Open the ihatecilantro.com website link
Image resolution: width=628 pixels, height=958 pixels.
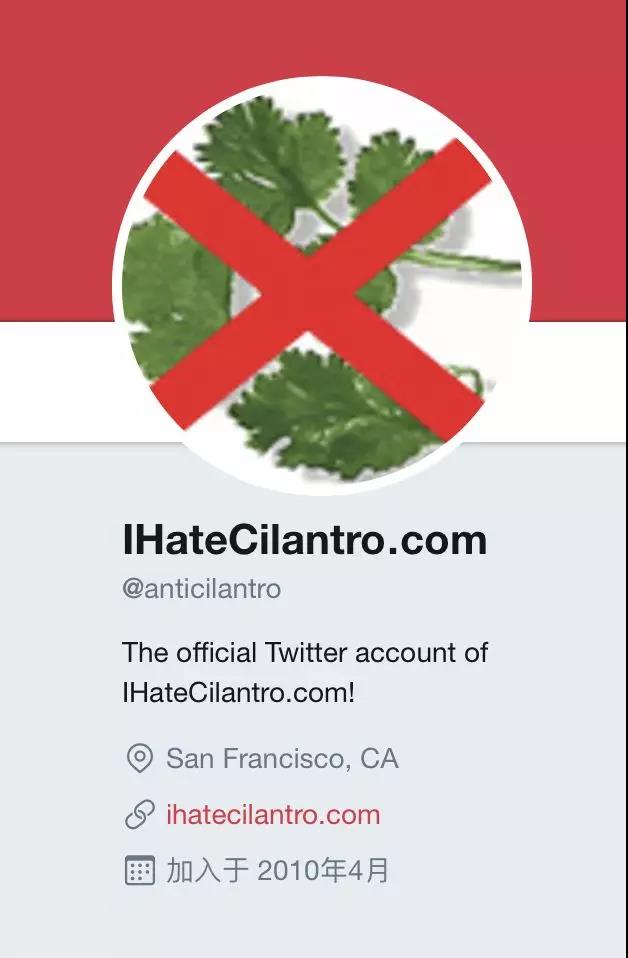coord(273,815)
